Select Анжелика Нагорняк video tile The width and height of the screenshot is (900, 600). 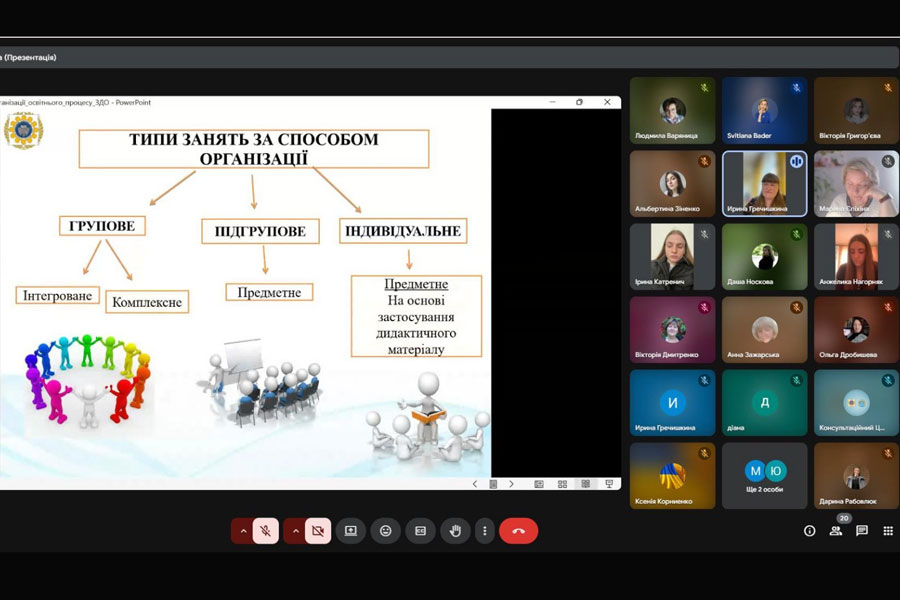click(x=856, y=257)
